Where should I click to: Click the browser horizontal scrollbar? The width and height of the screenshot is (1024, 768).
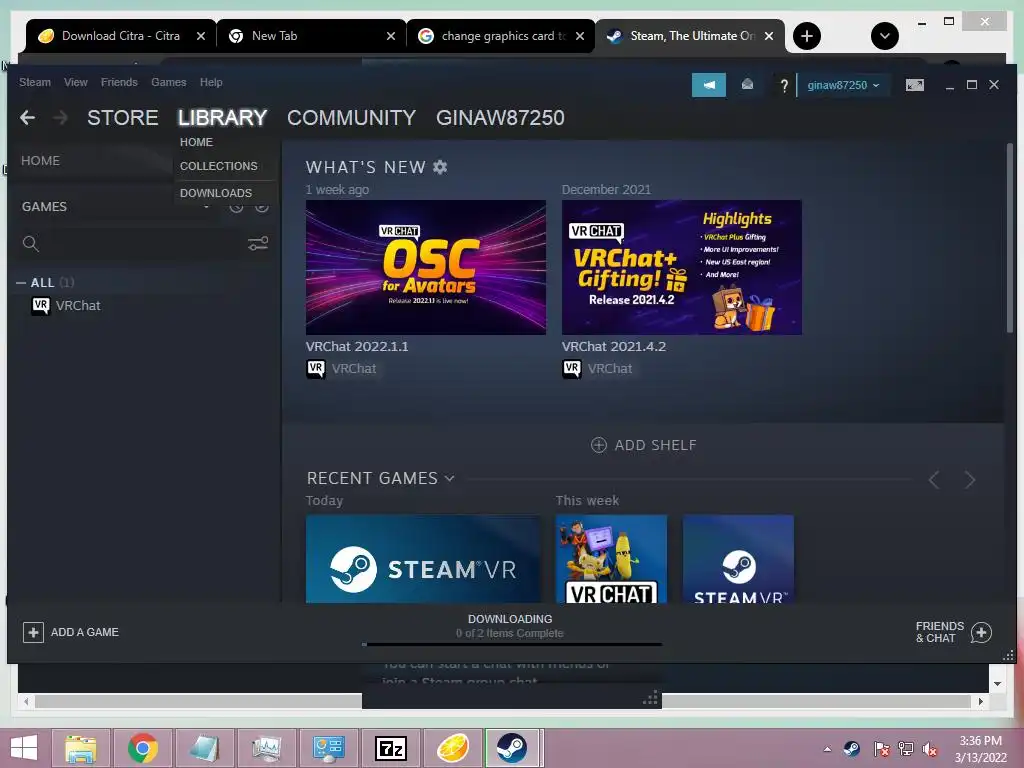(x=503, y=701)
